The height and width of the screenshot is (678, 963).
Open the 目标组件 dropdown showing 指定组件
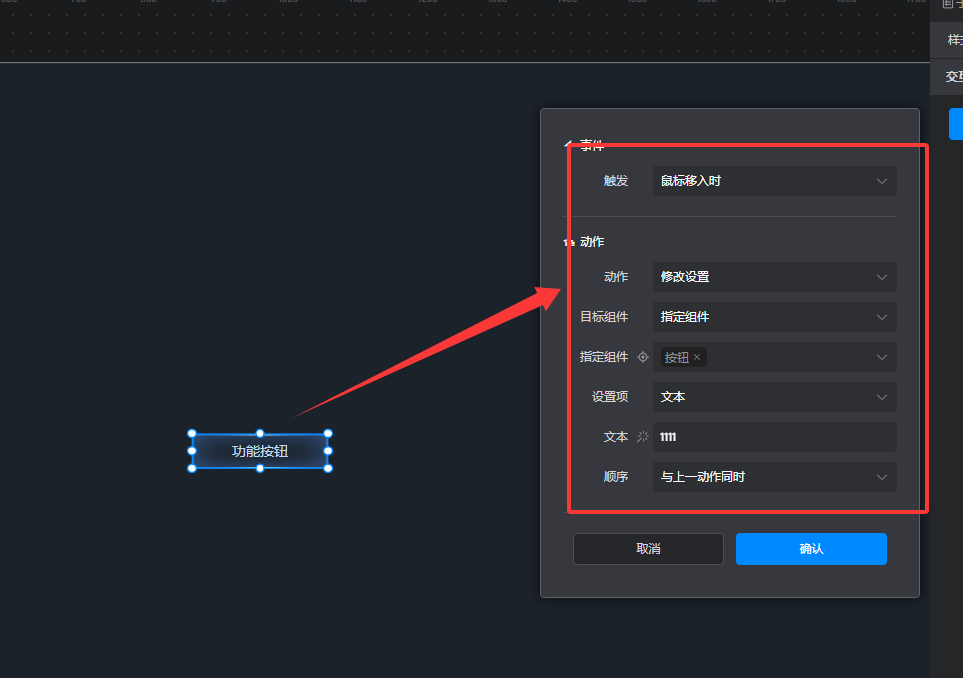pos(774,317)
